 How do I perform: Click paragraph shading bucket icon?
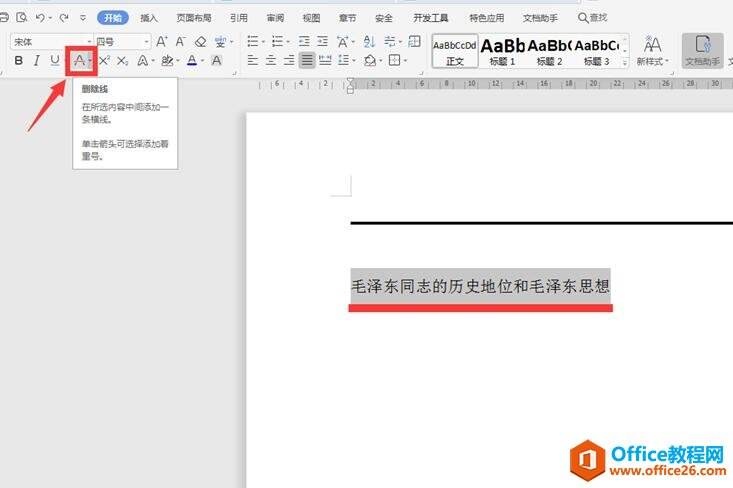[x=370, y=60]
